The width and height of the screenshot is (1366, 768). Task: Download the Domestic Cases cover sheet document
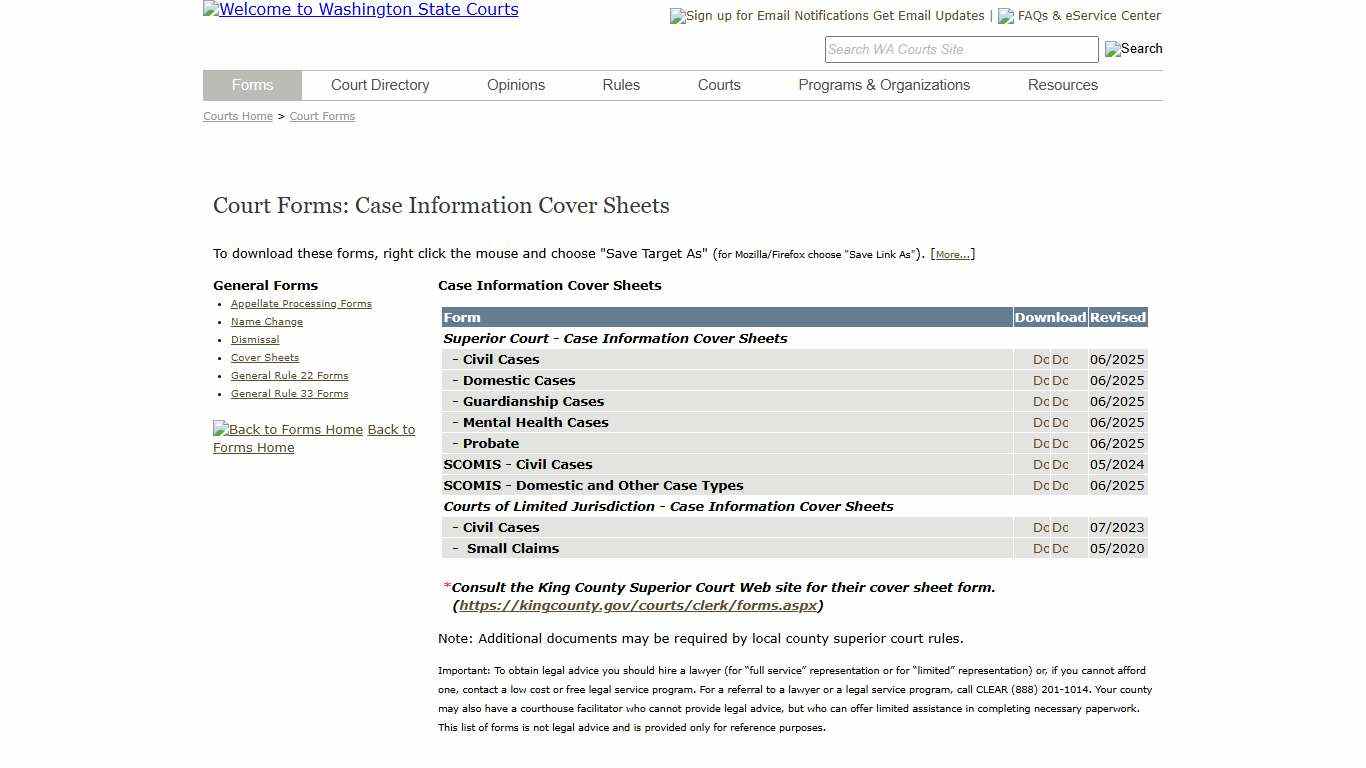(1040, 380)
